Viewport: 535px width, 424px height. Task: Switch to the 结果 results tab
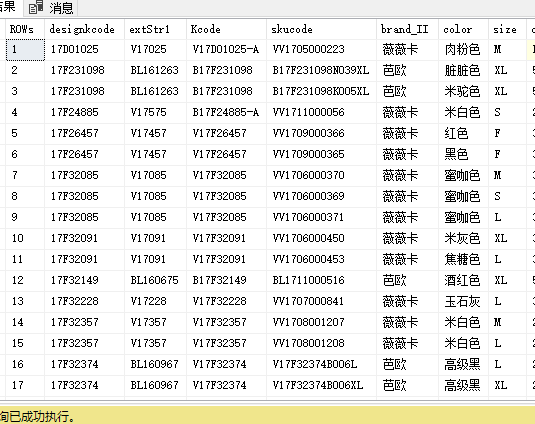click(x=8, y=7)
